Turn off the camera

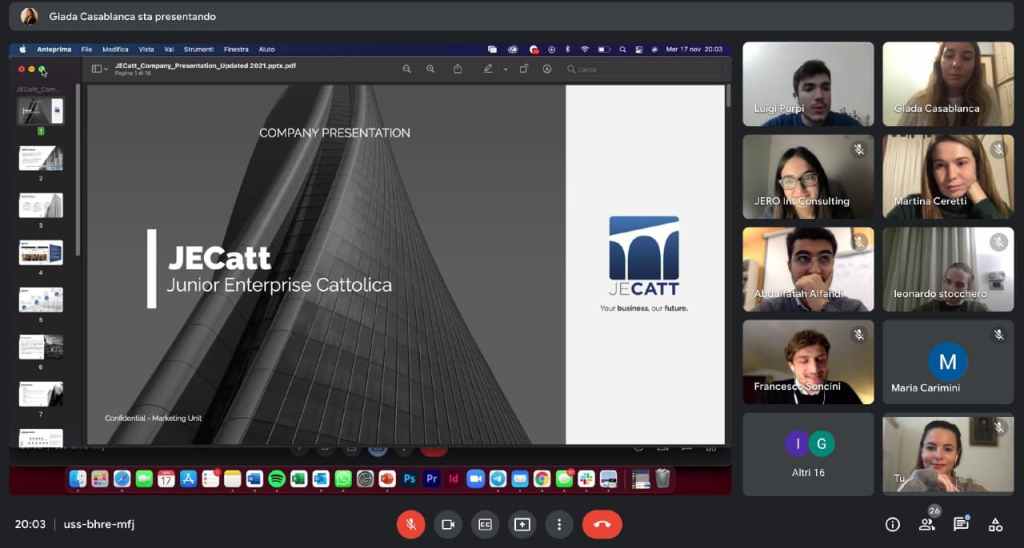pyautogui.click(x=448, y=524)
